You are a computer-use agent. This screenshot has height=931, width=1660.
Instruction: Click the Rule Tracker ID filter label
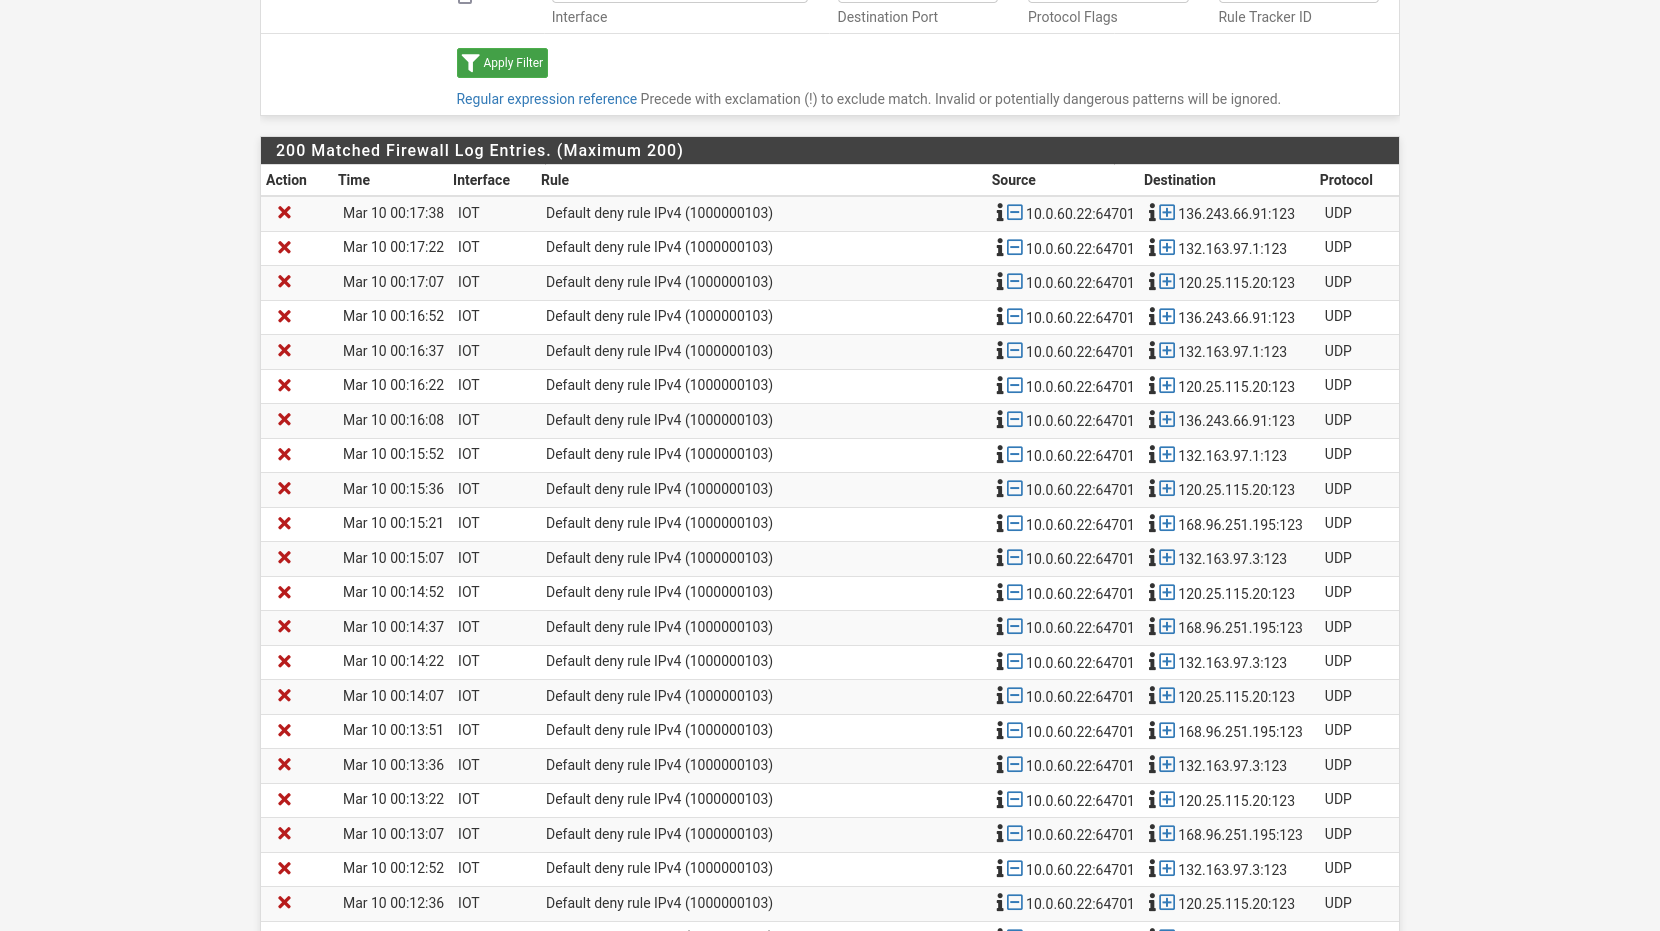1264,17
